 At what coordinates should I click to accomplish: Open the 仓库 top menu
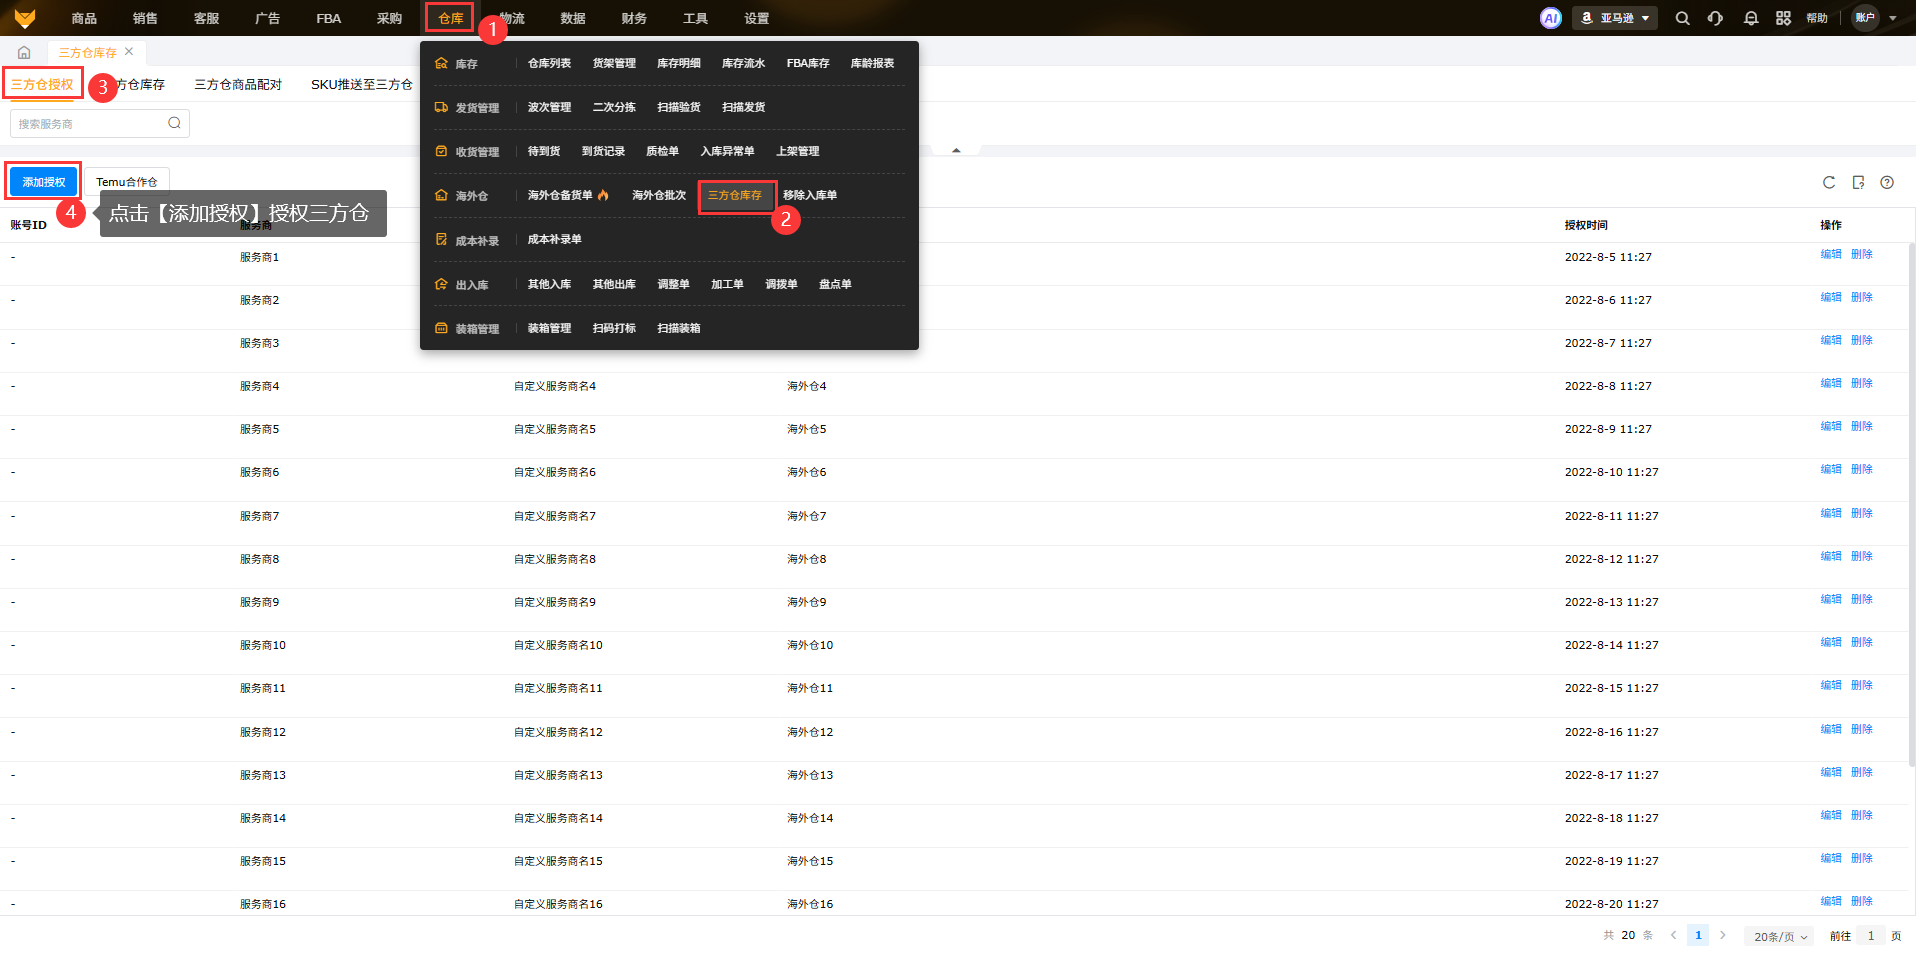click(x=450, y=18)
